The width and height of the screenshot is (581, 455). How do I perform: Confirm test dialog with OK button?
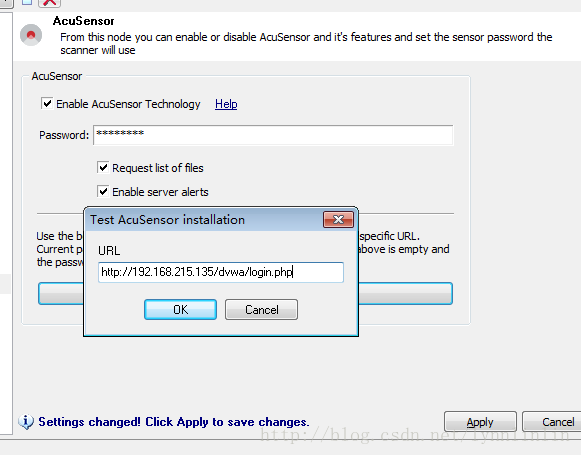tap(180, 309)
